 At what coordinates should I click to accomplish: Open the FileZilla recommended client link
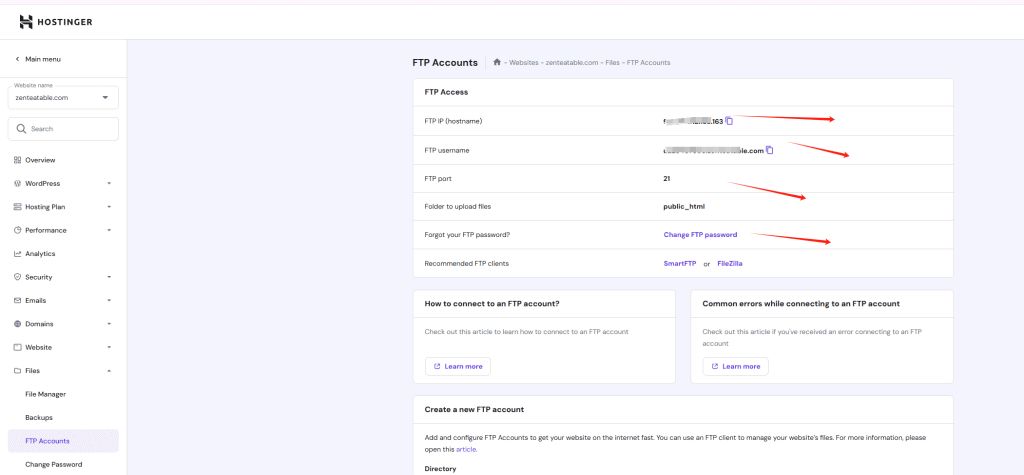pos(730,263)
